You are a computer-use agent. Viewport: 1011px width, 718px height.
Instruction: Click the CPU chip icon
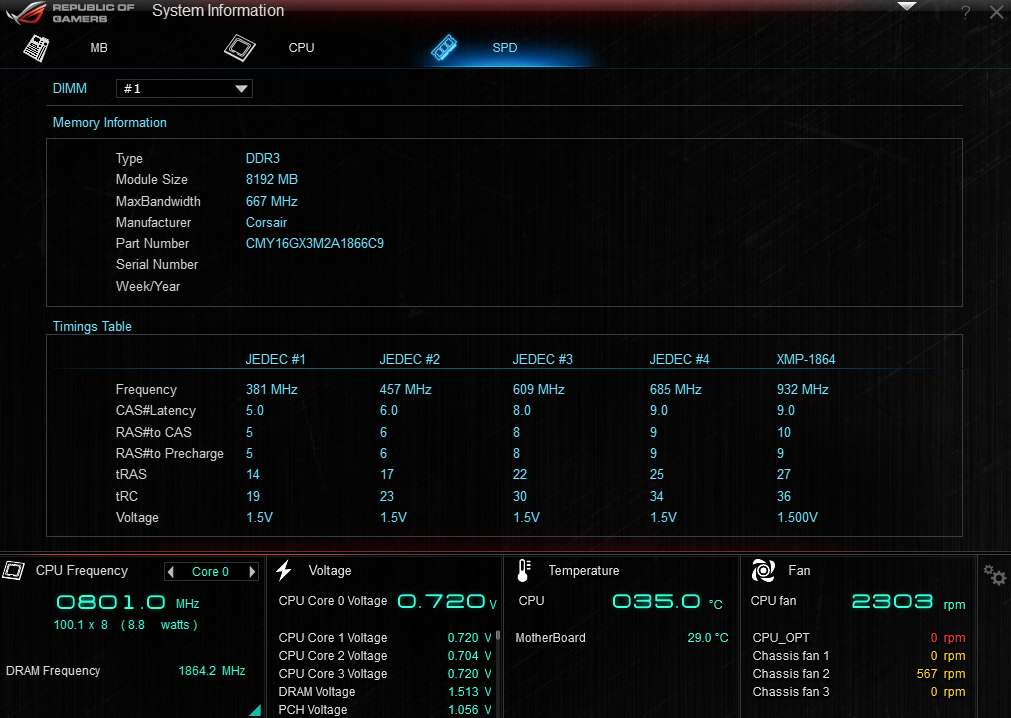pyautogui.click(x=240, y=48)
